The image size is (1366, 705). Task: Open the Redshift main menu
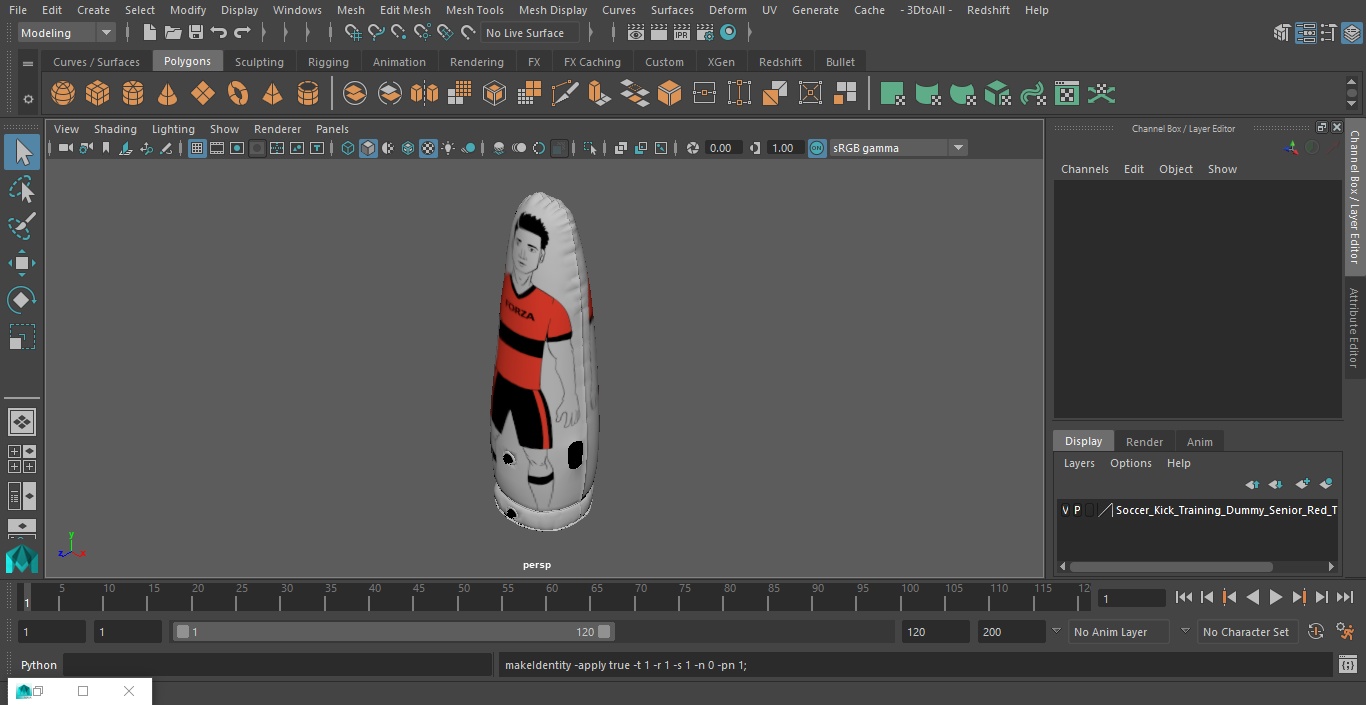(988, 10)
